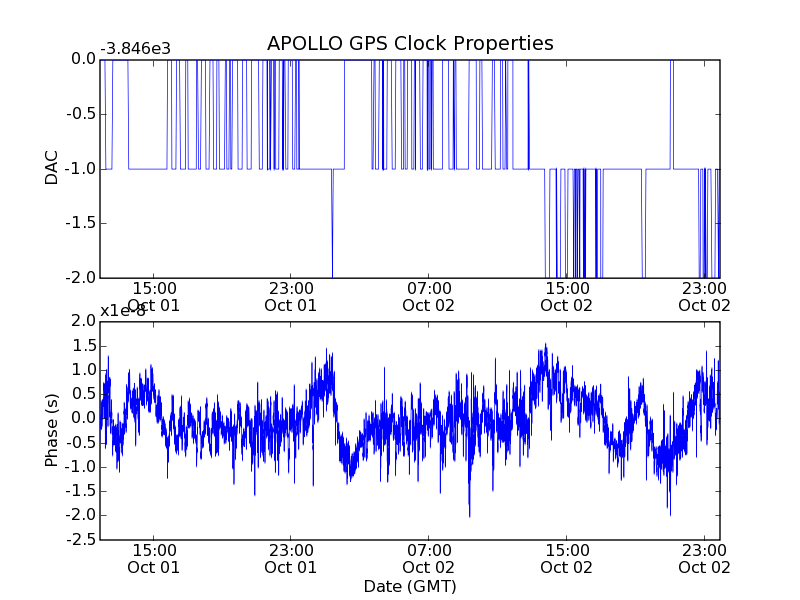Click DAC plot y-tick '0.0'
Screen dimensions: 800x600
tap(83, 59)
